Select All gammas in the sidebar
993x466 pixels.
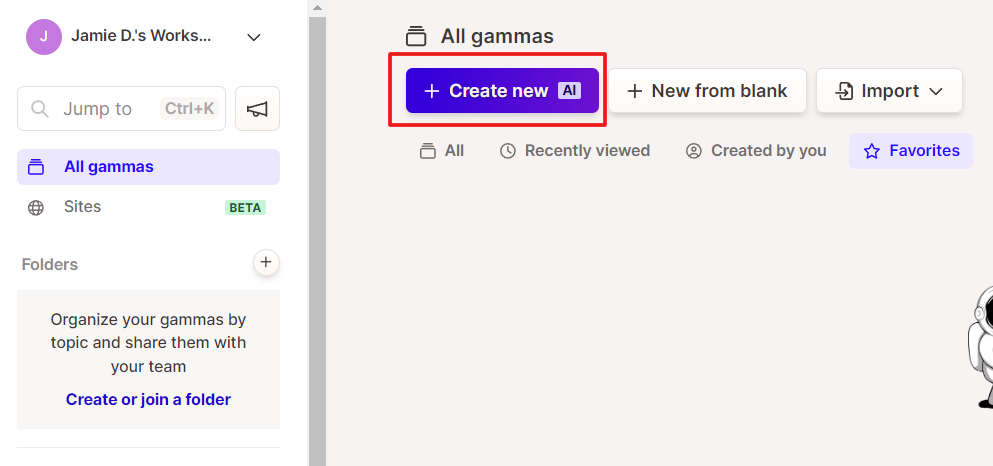tap(148, 167)
